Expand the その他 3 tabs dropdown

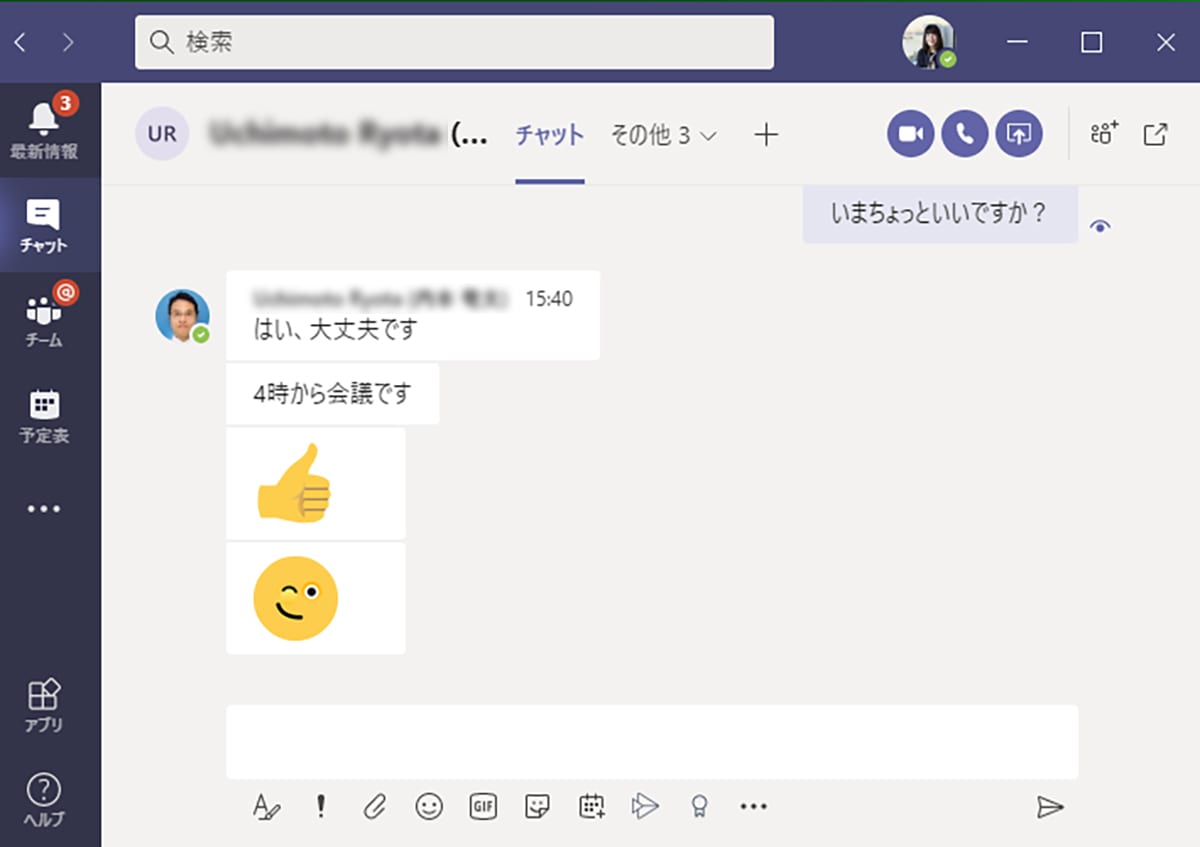(663, 136)
